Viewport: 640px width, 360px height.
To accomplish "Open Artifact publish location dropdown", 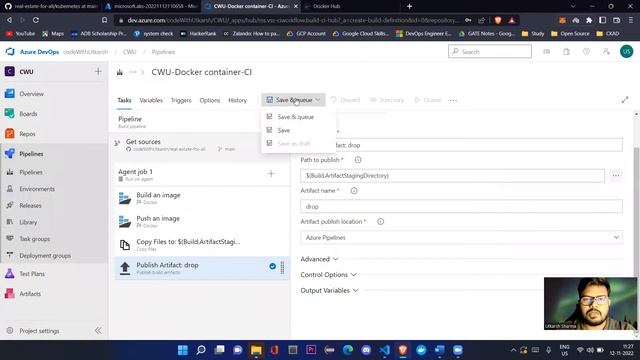I will pos(461,237).
